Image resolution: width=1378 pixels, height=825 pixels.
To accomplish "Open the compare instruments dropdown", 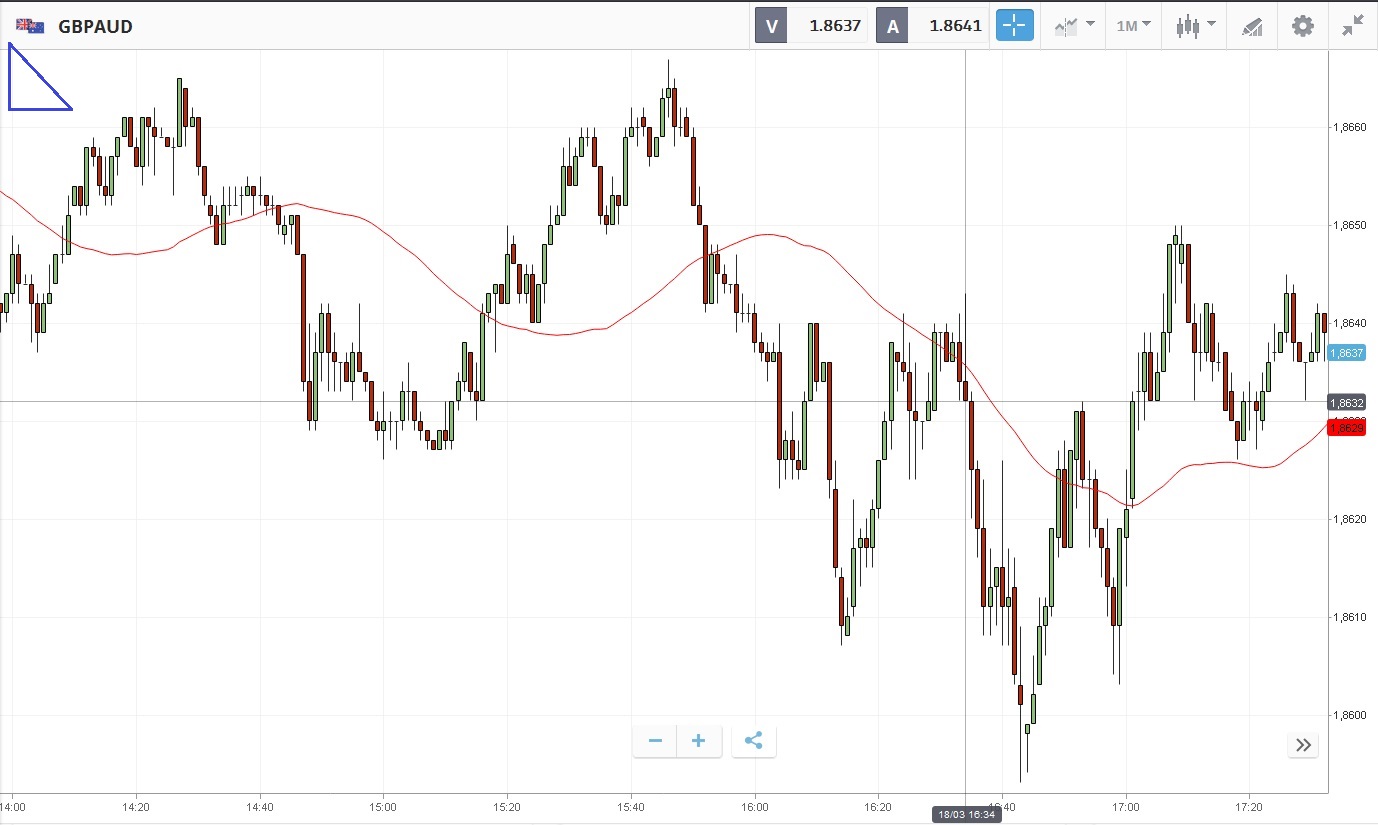I will click(1074, 26).
